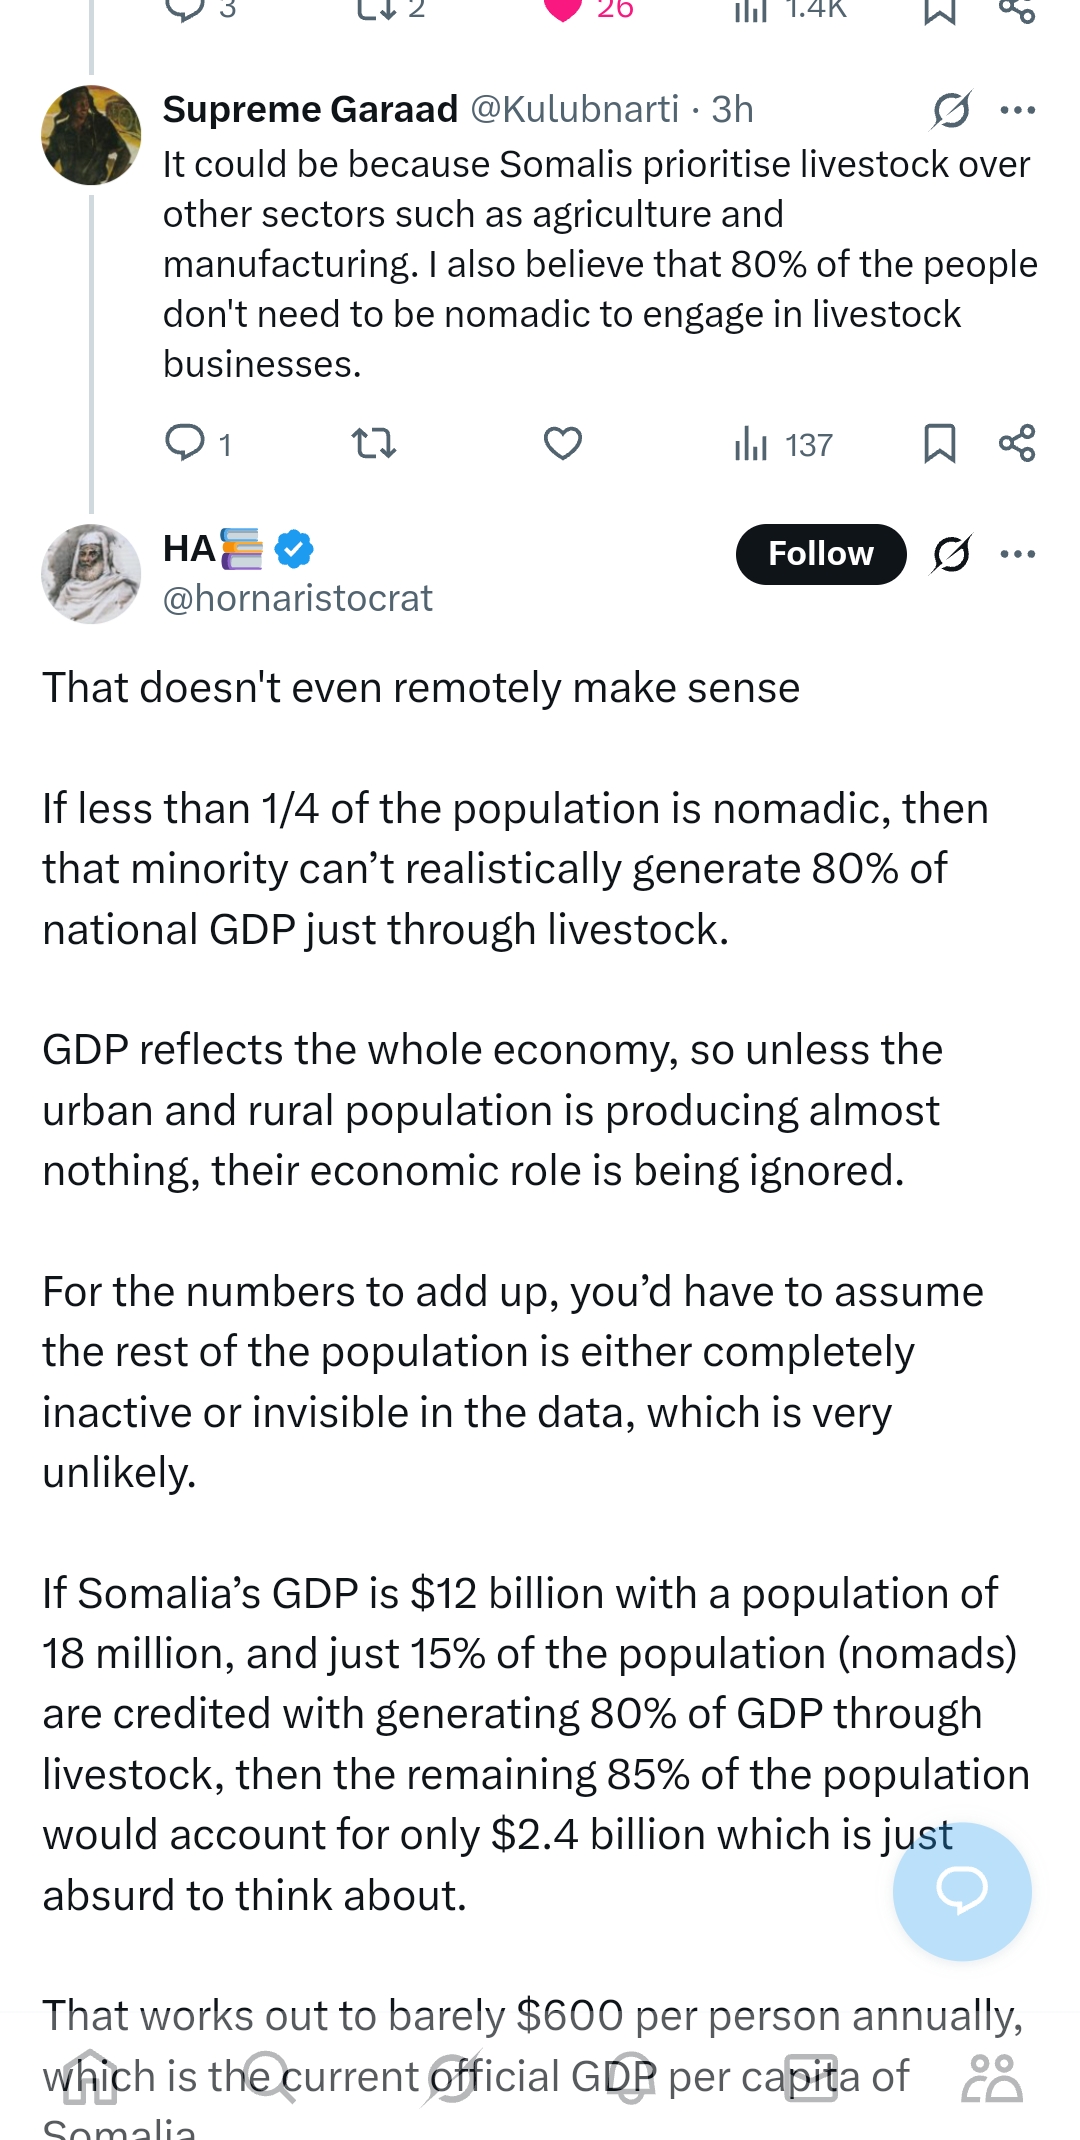
Task: Open the Messages tab in bottom bar
Action: click(x=811, y=2079)
